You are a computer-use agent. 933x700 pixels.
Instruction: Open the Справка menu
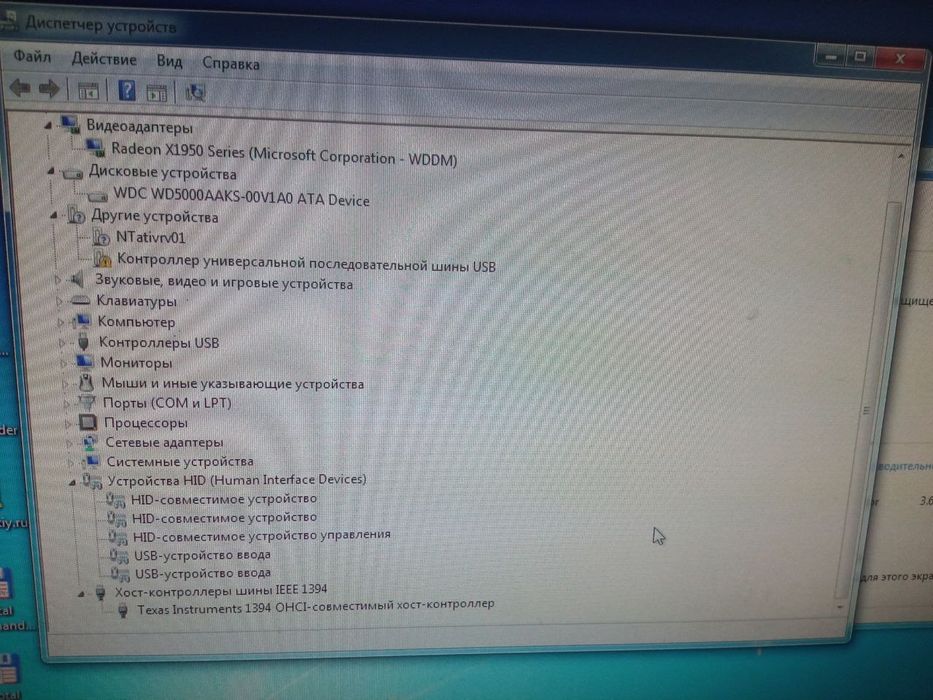click(231, 63)
